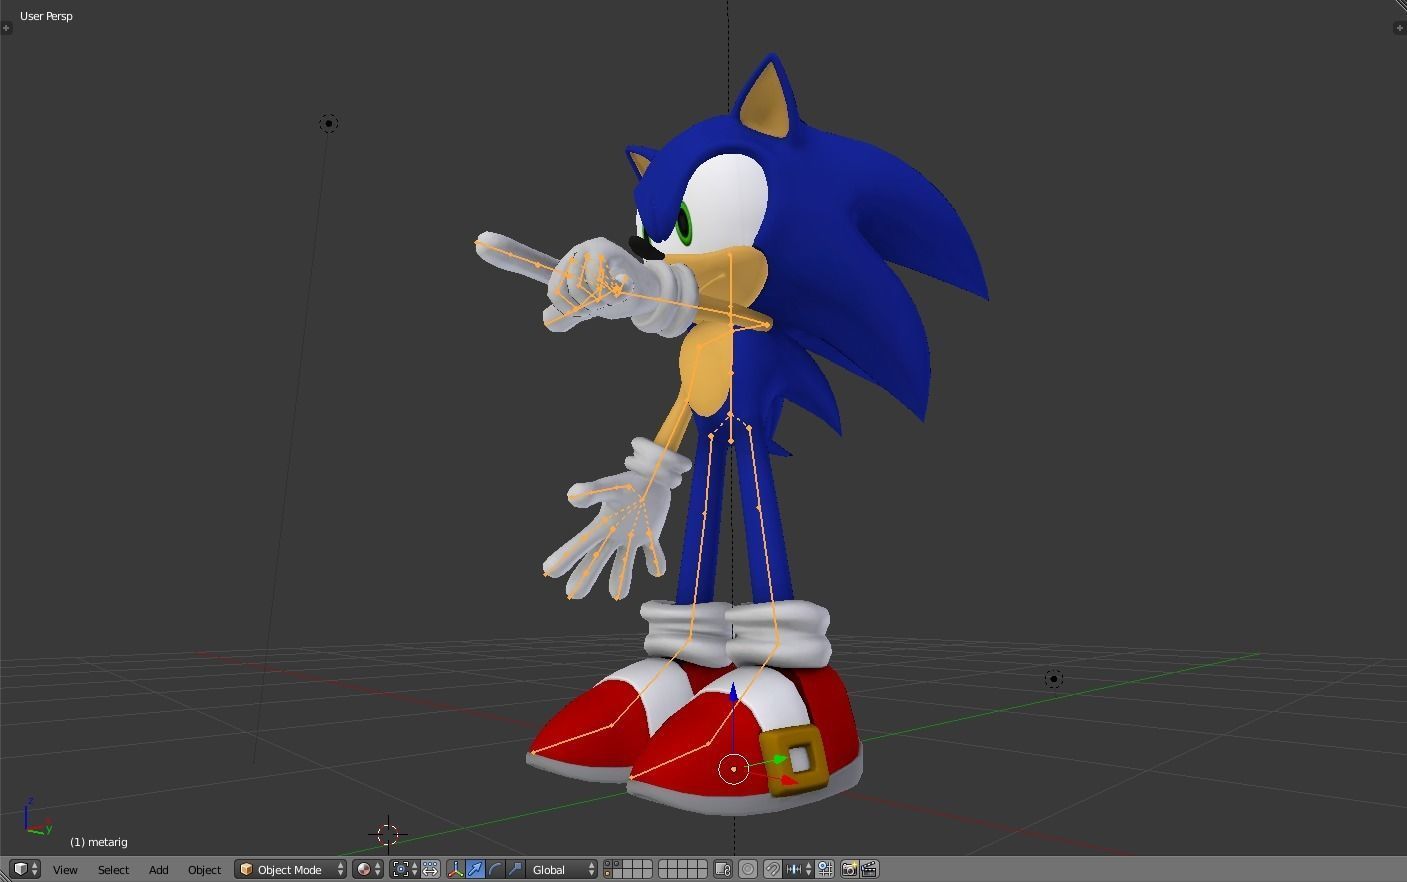Click Sonic's gold shoe buckle
Viewport: 1407px width, 882px height.
[795, 761]
